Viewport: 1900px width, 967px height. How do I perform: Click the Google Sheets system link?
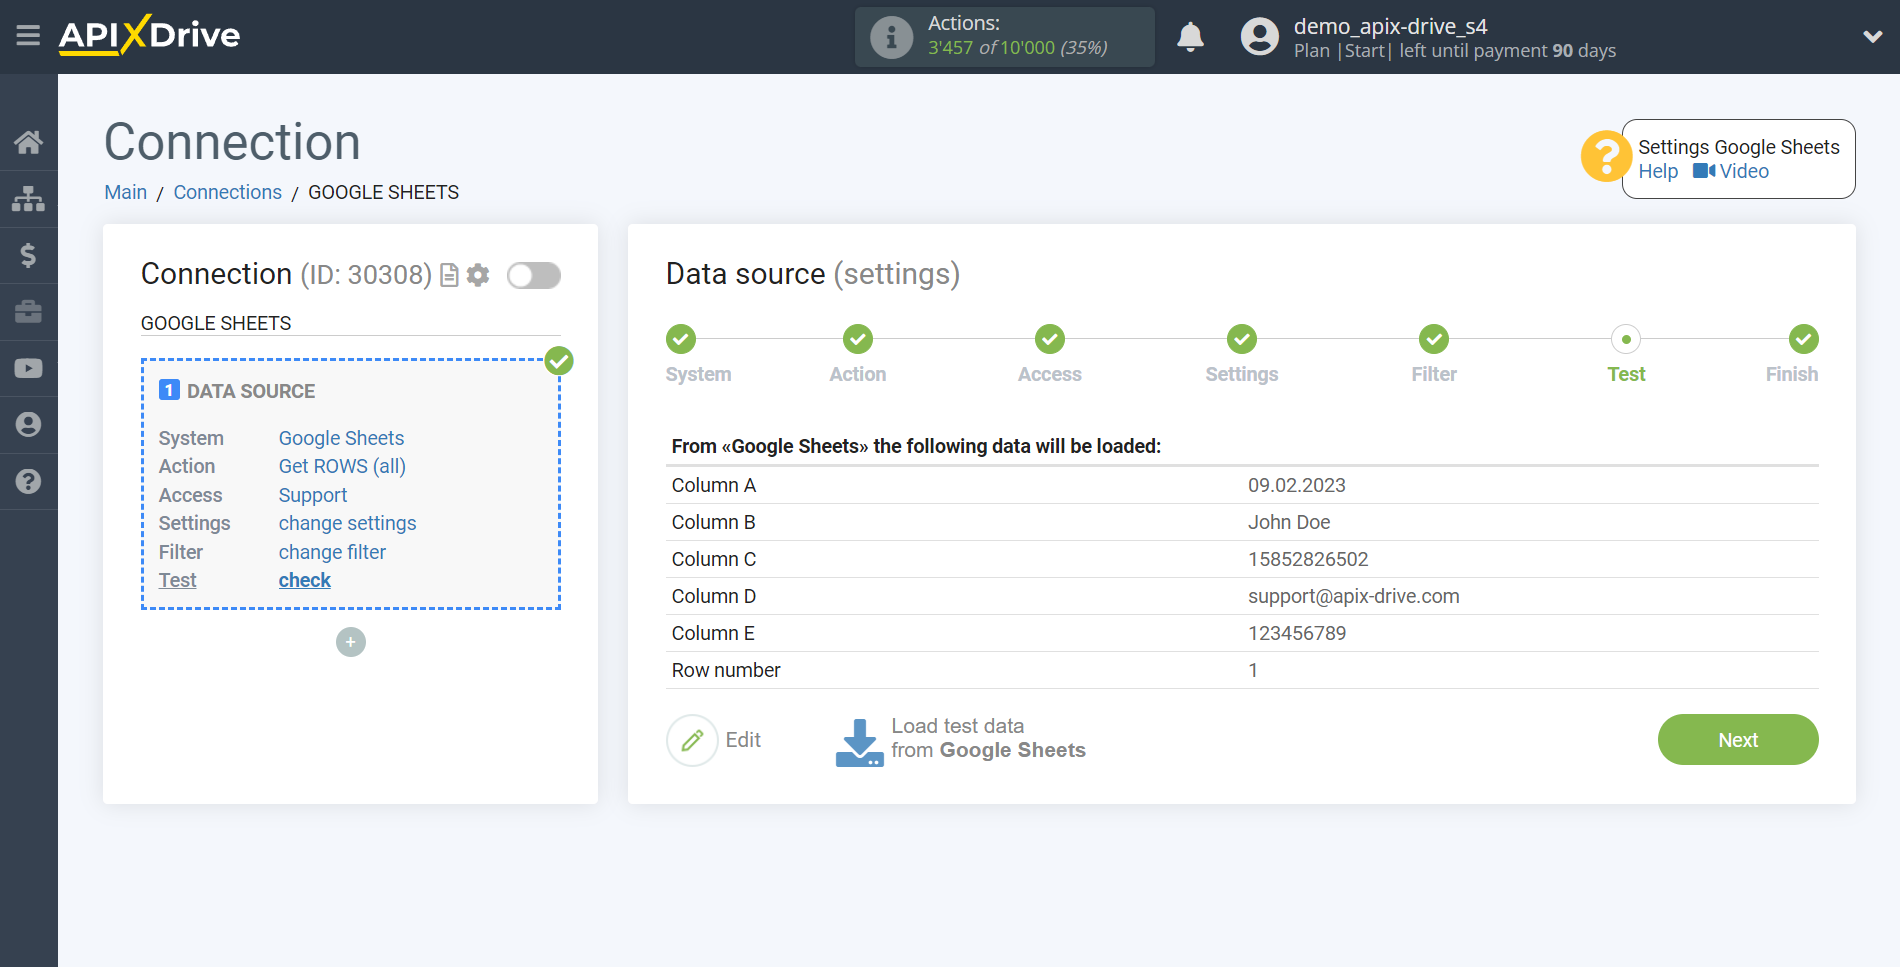341,438
